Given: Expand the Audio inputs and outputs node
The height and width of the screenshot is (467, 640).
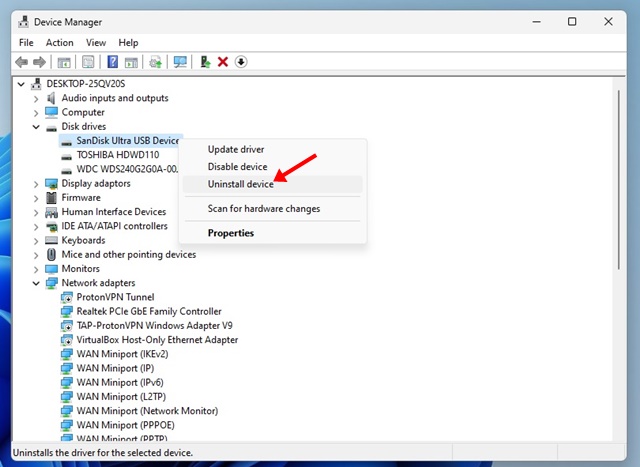Looking at the screenshot, I should [37, 98].
